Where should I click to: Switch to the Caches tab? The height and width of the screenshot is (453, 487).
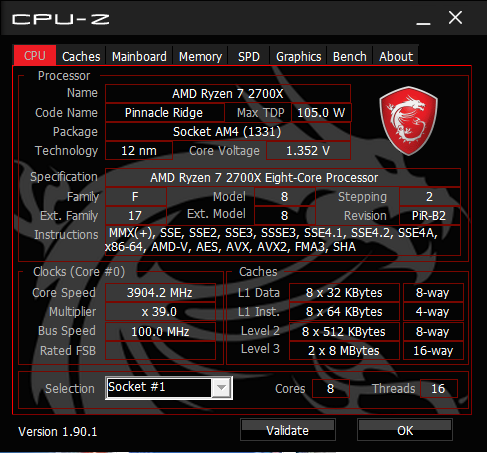click(x=81, y=56)
